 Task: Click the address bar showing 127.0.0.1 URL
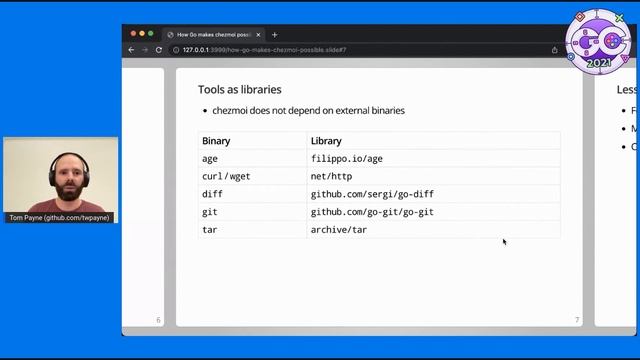359,50
